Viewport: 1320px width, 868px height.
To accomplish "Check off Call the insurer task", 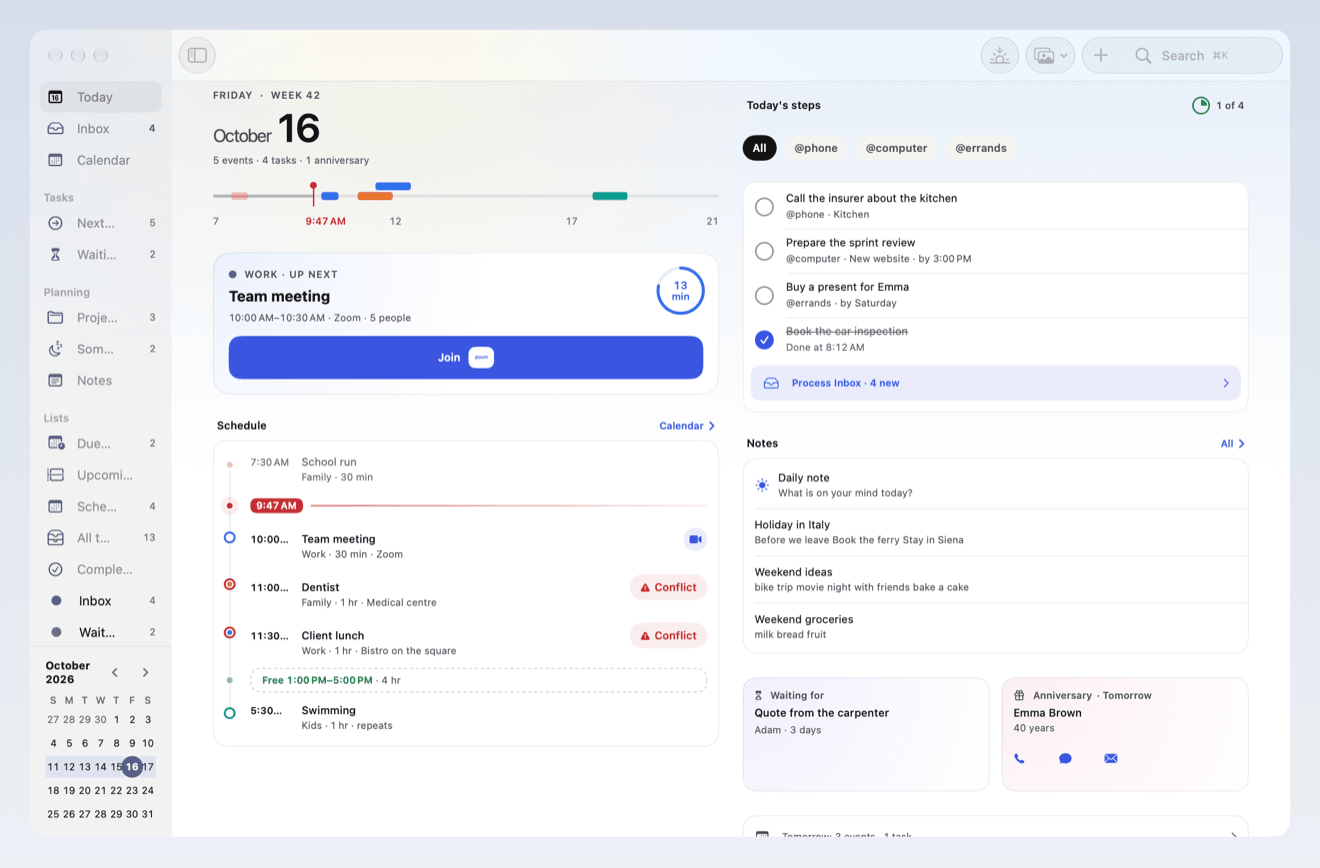I will (764, 207).
